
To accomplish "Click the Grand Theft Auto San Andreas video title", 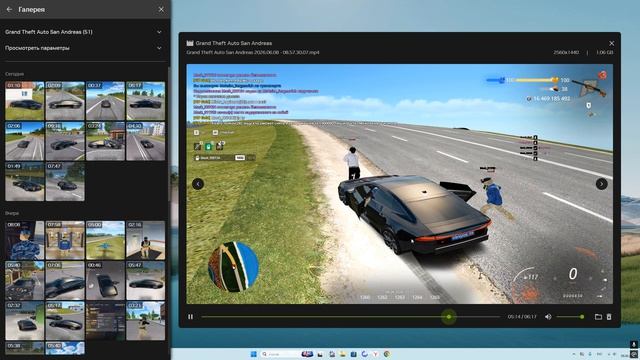I will coord(233,43).
